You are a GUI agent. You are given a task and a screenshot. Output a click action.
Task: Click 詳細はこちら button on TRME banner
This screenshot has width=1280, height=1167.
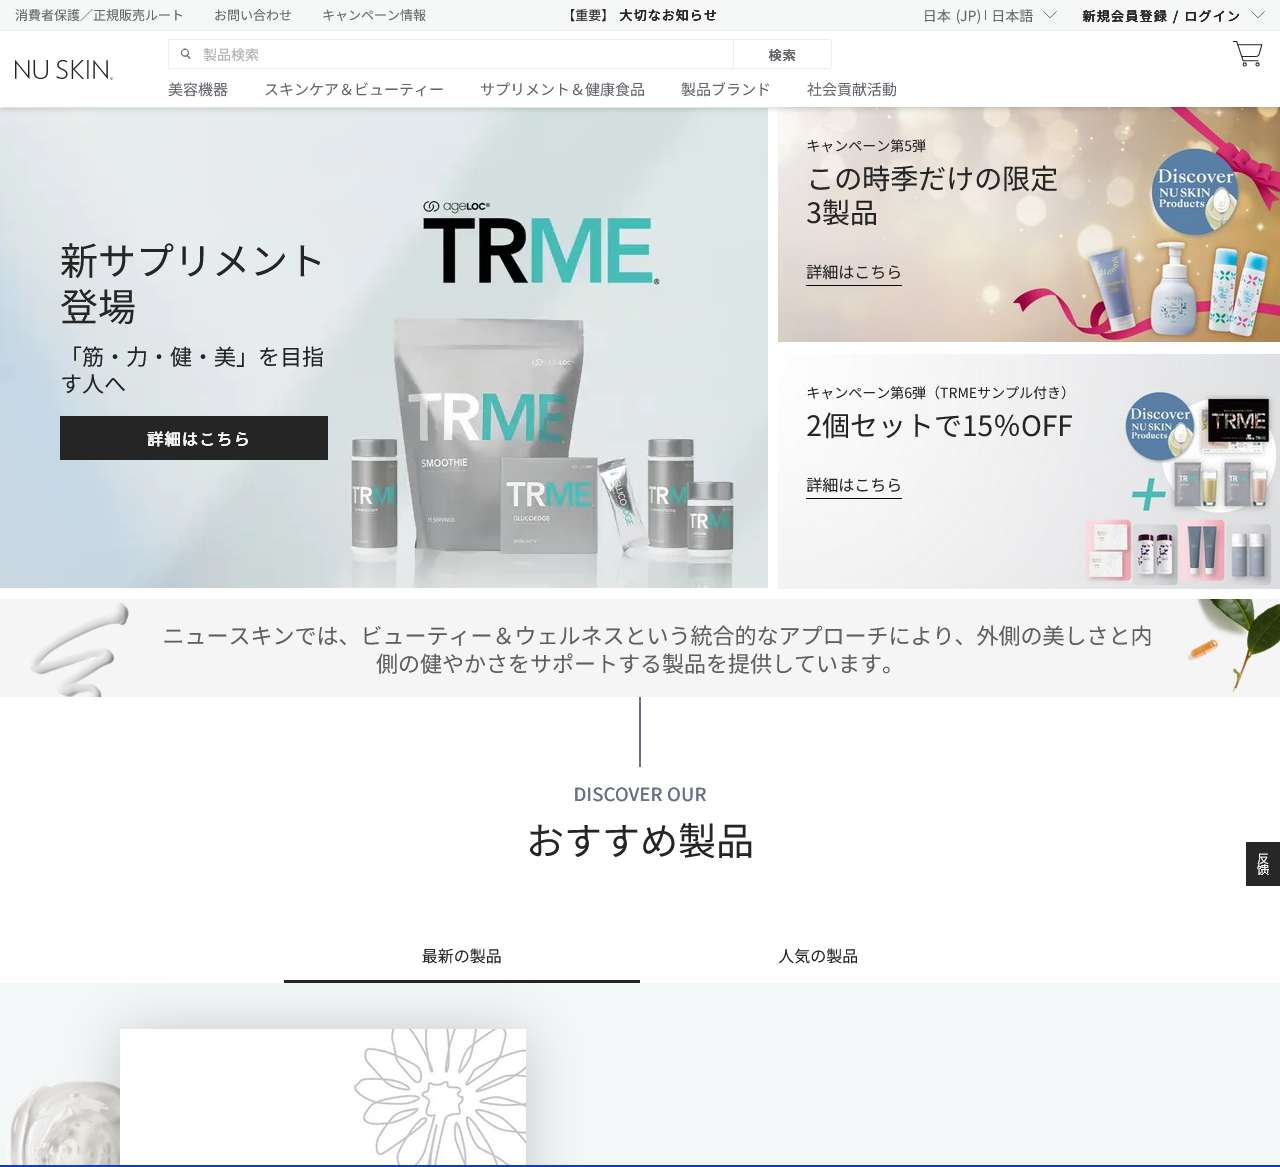click(194, 438)
